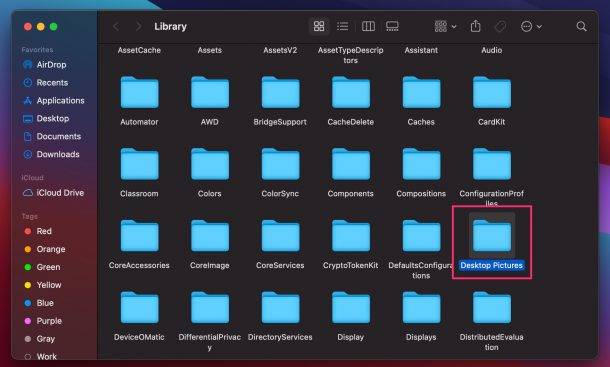610x367 pixels.
Task: Select the DirectoryServices folder
Action: (x=280, y=307)
